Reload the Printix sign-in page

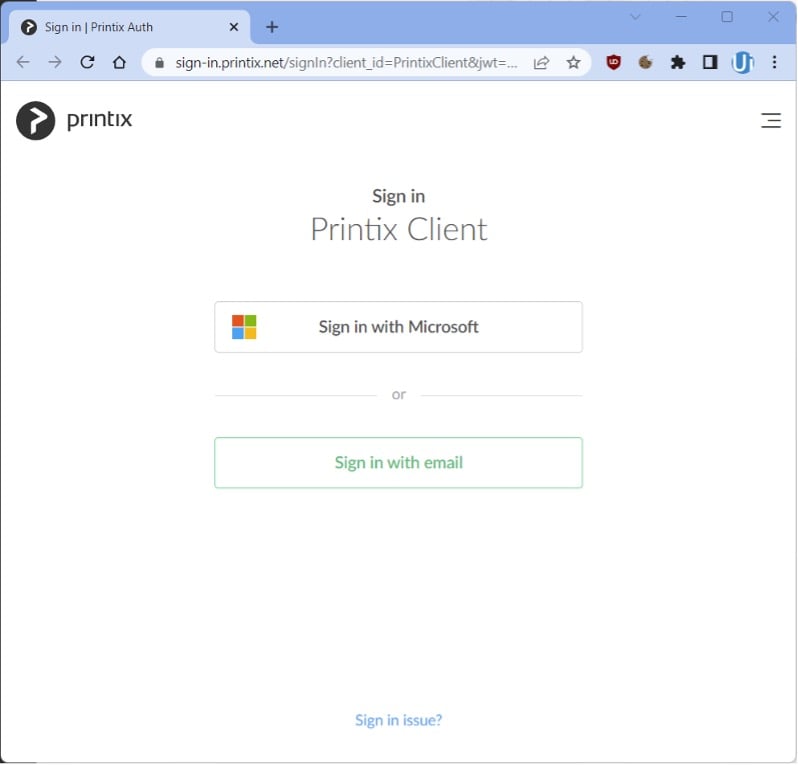(x=88, y=63)
